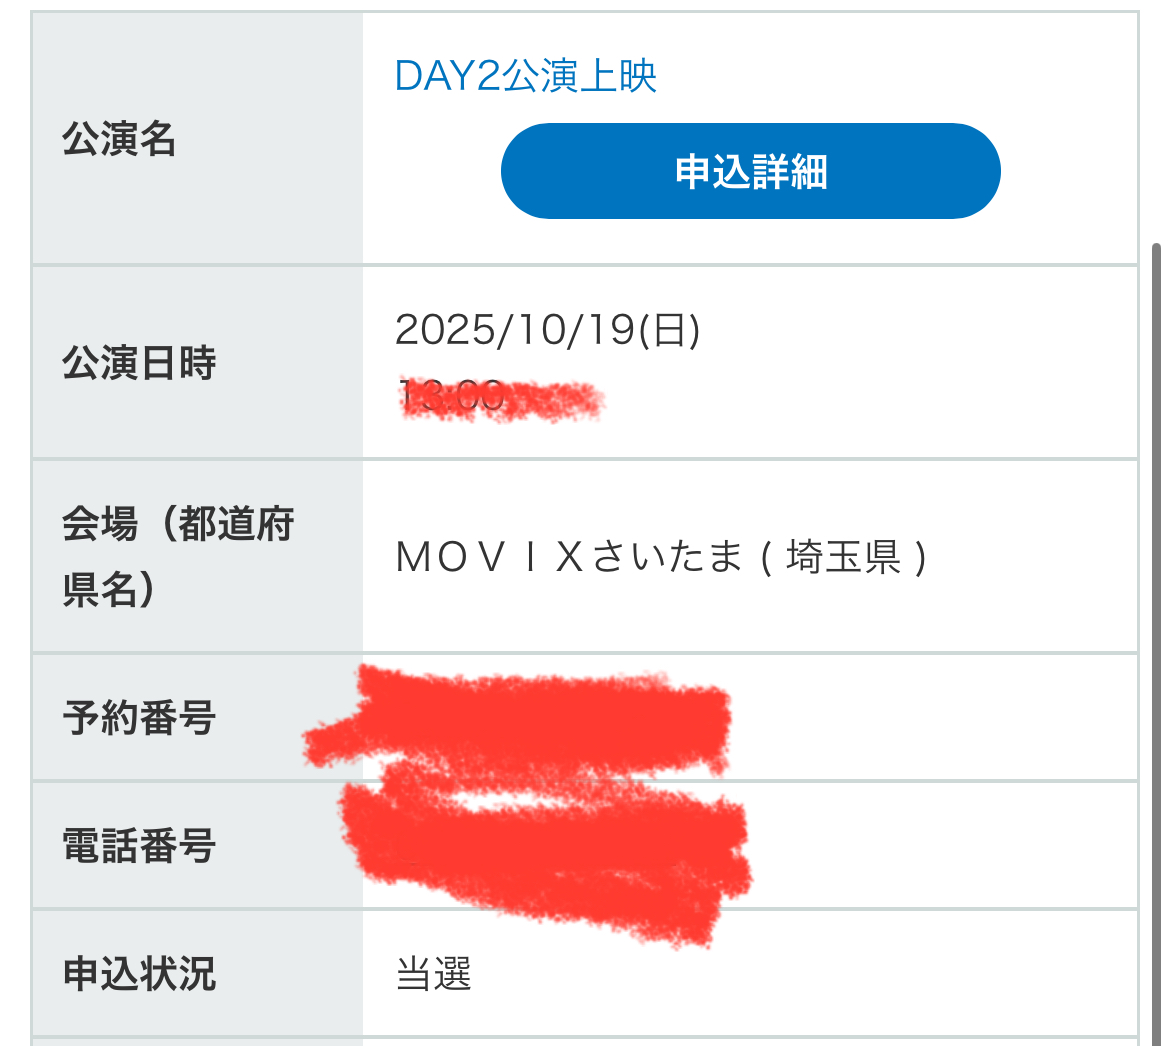
Task: Select the 電話番号 row label
Action: pos(139,846)
